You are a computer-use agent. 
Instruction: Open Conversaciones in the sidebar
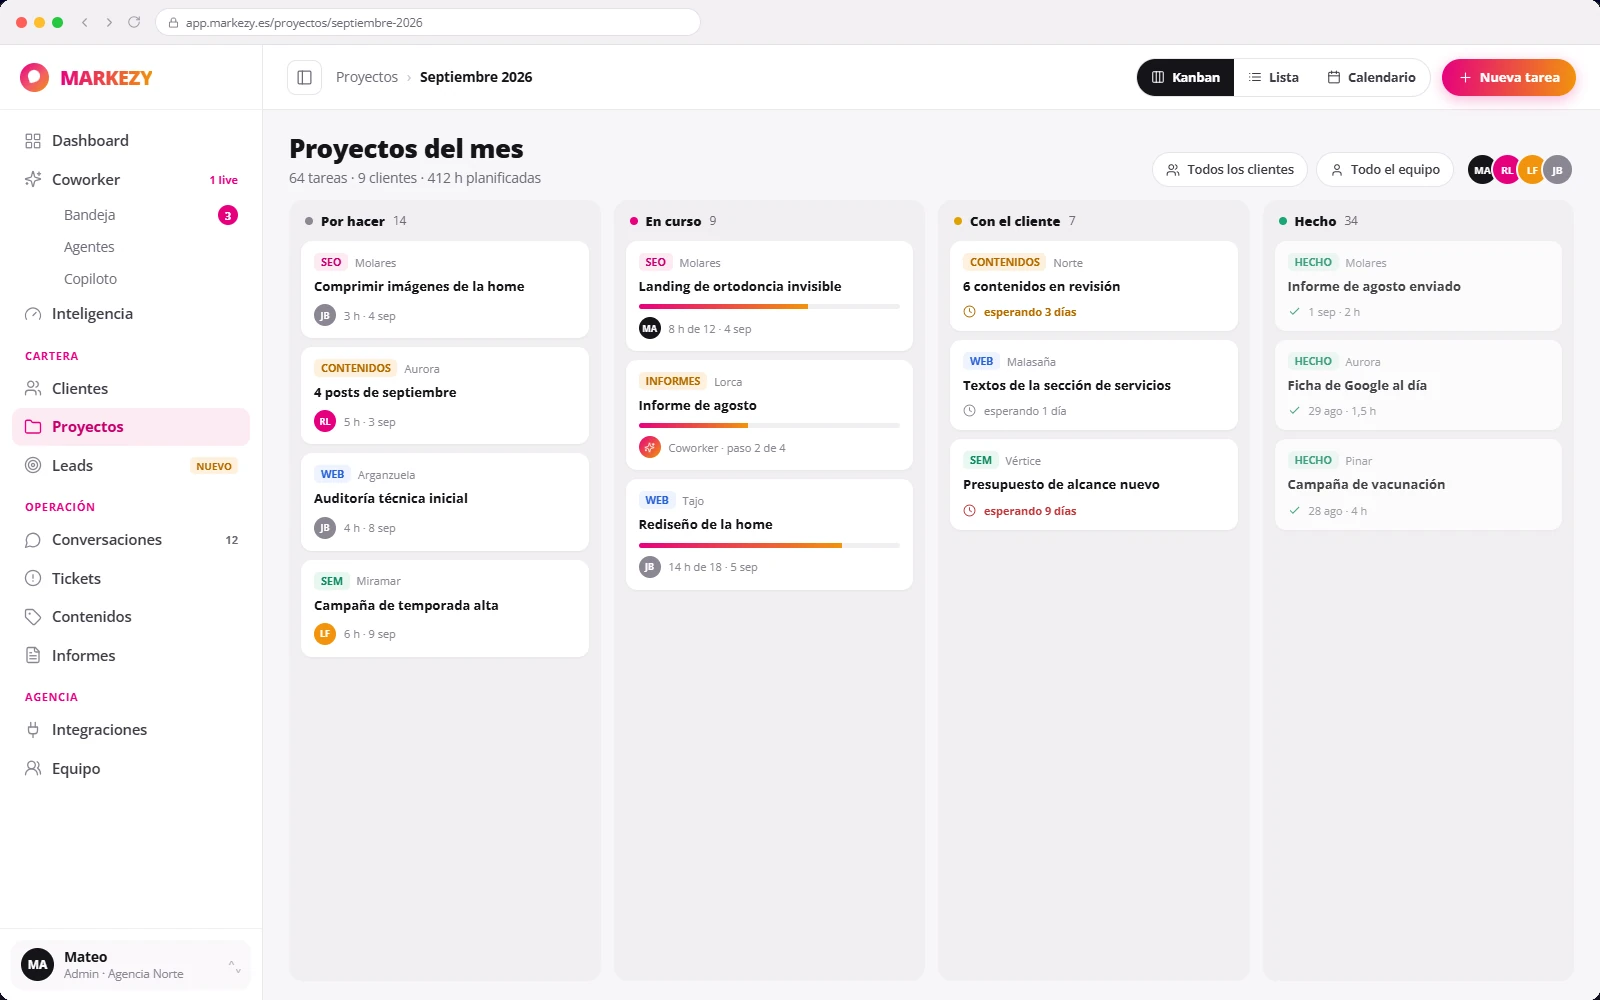(x=131, y=540)
